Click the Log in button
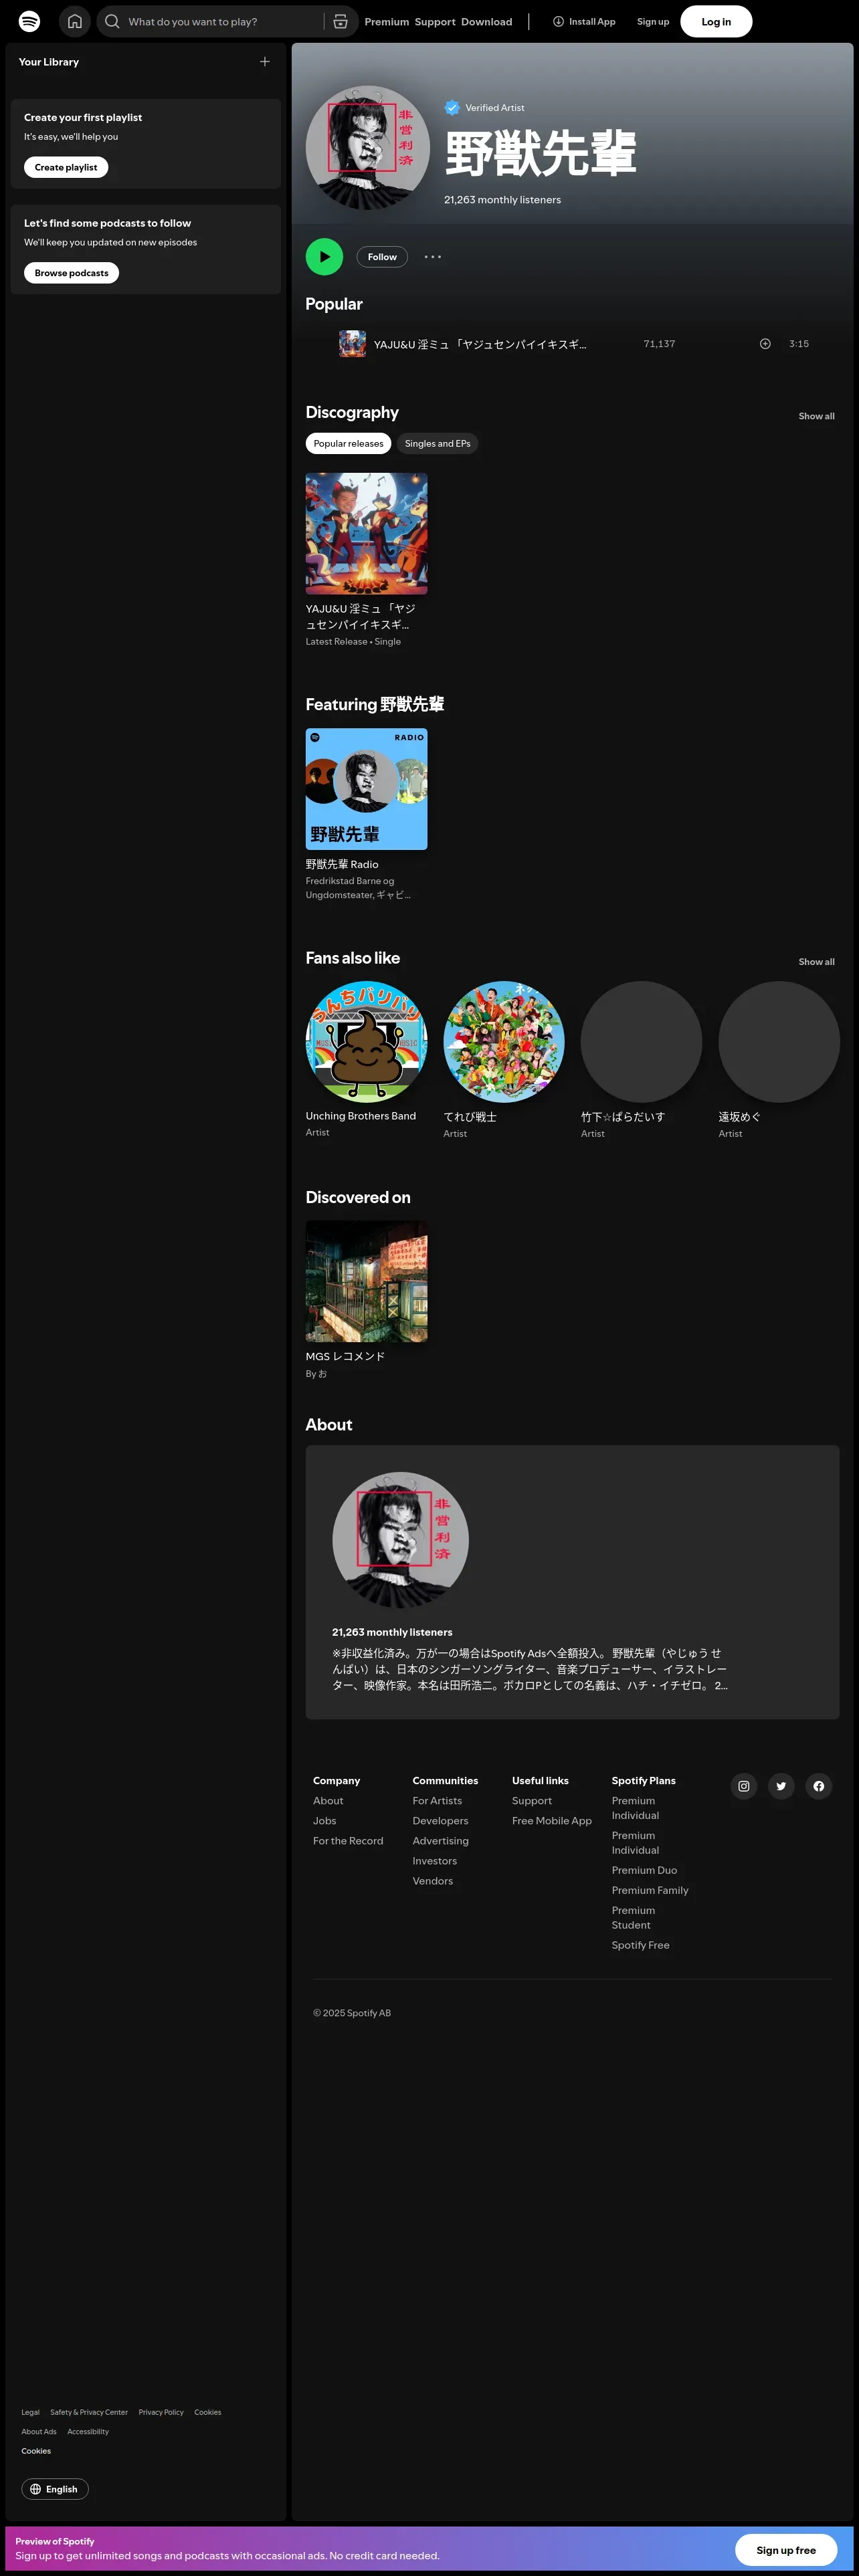Screen dimensions: 859x2576 [x=716, y=22]
